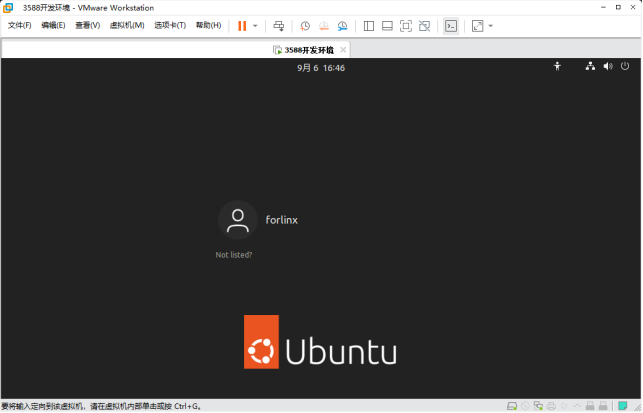The width and height of the screenshot is (643, 413).
Task: Toggle the thumbnail bar view
Action: (387, 26)
